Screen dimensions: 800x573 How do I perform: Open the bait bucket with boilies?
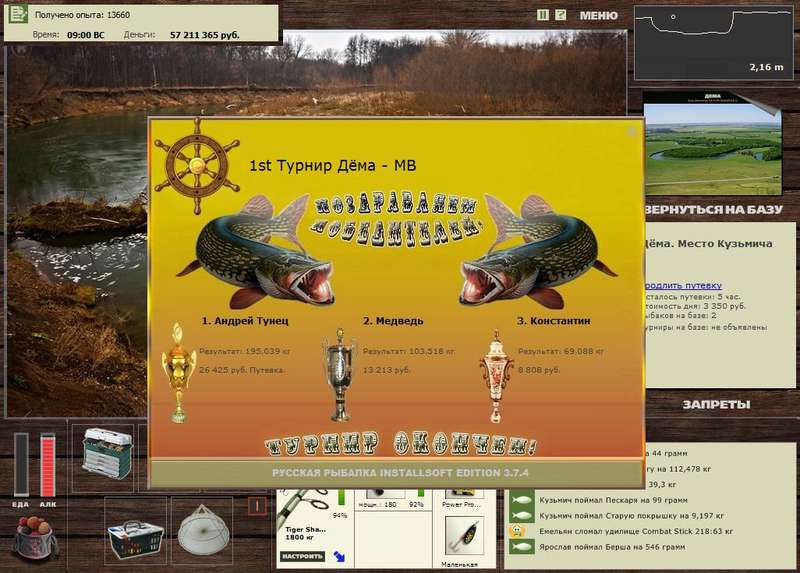coord(34,537)
